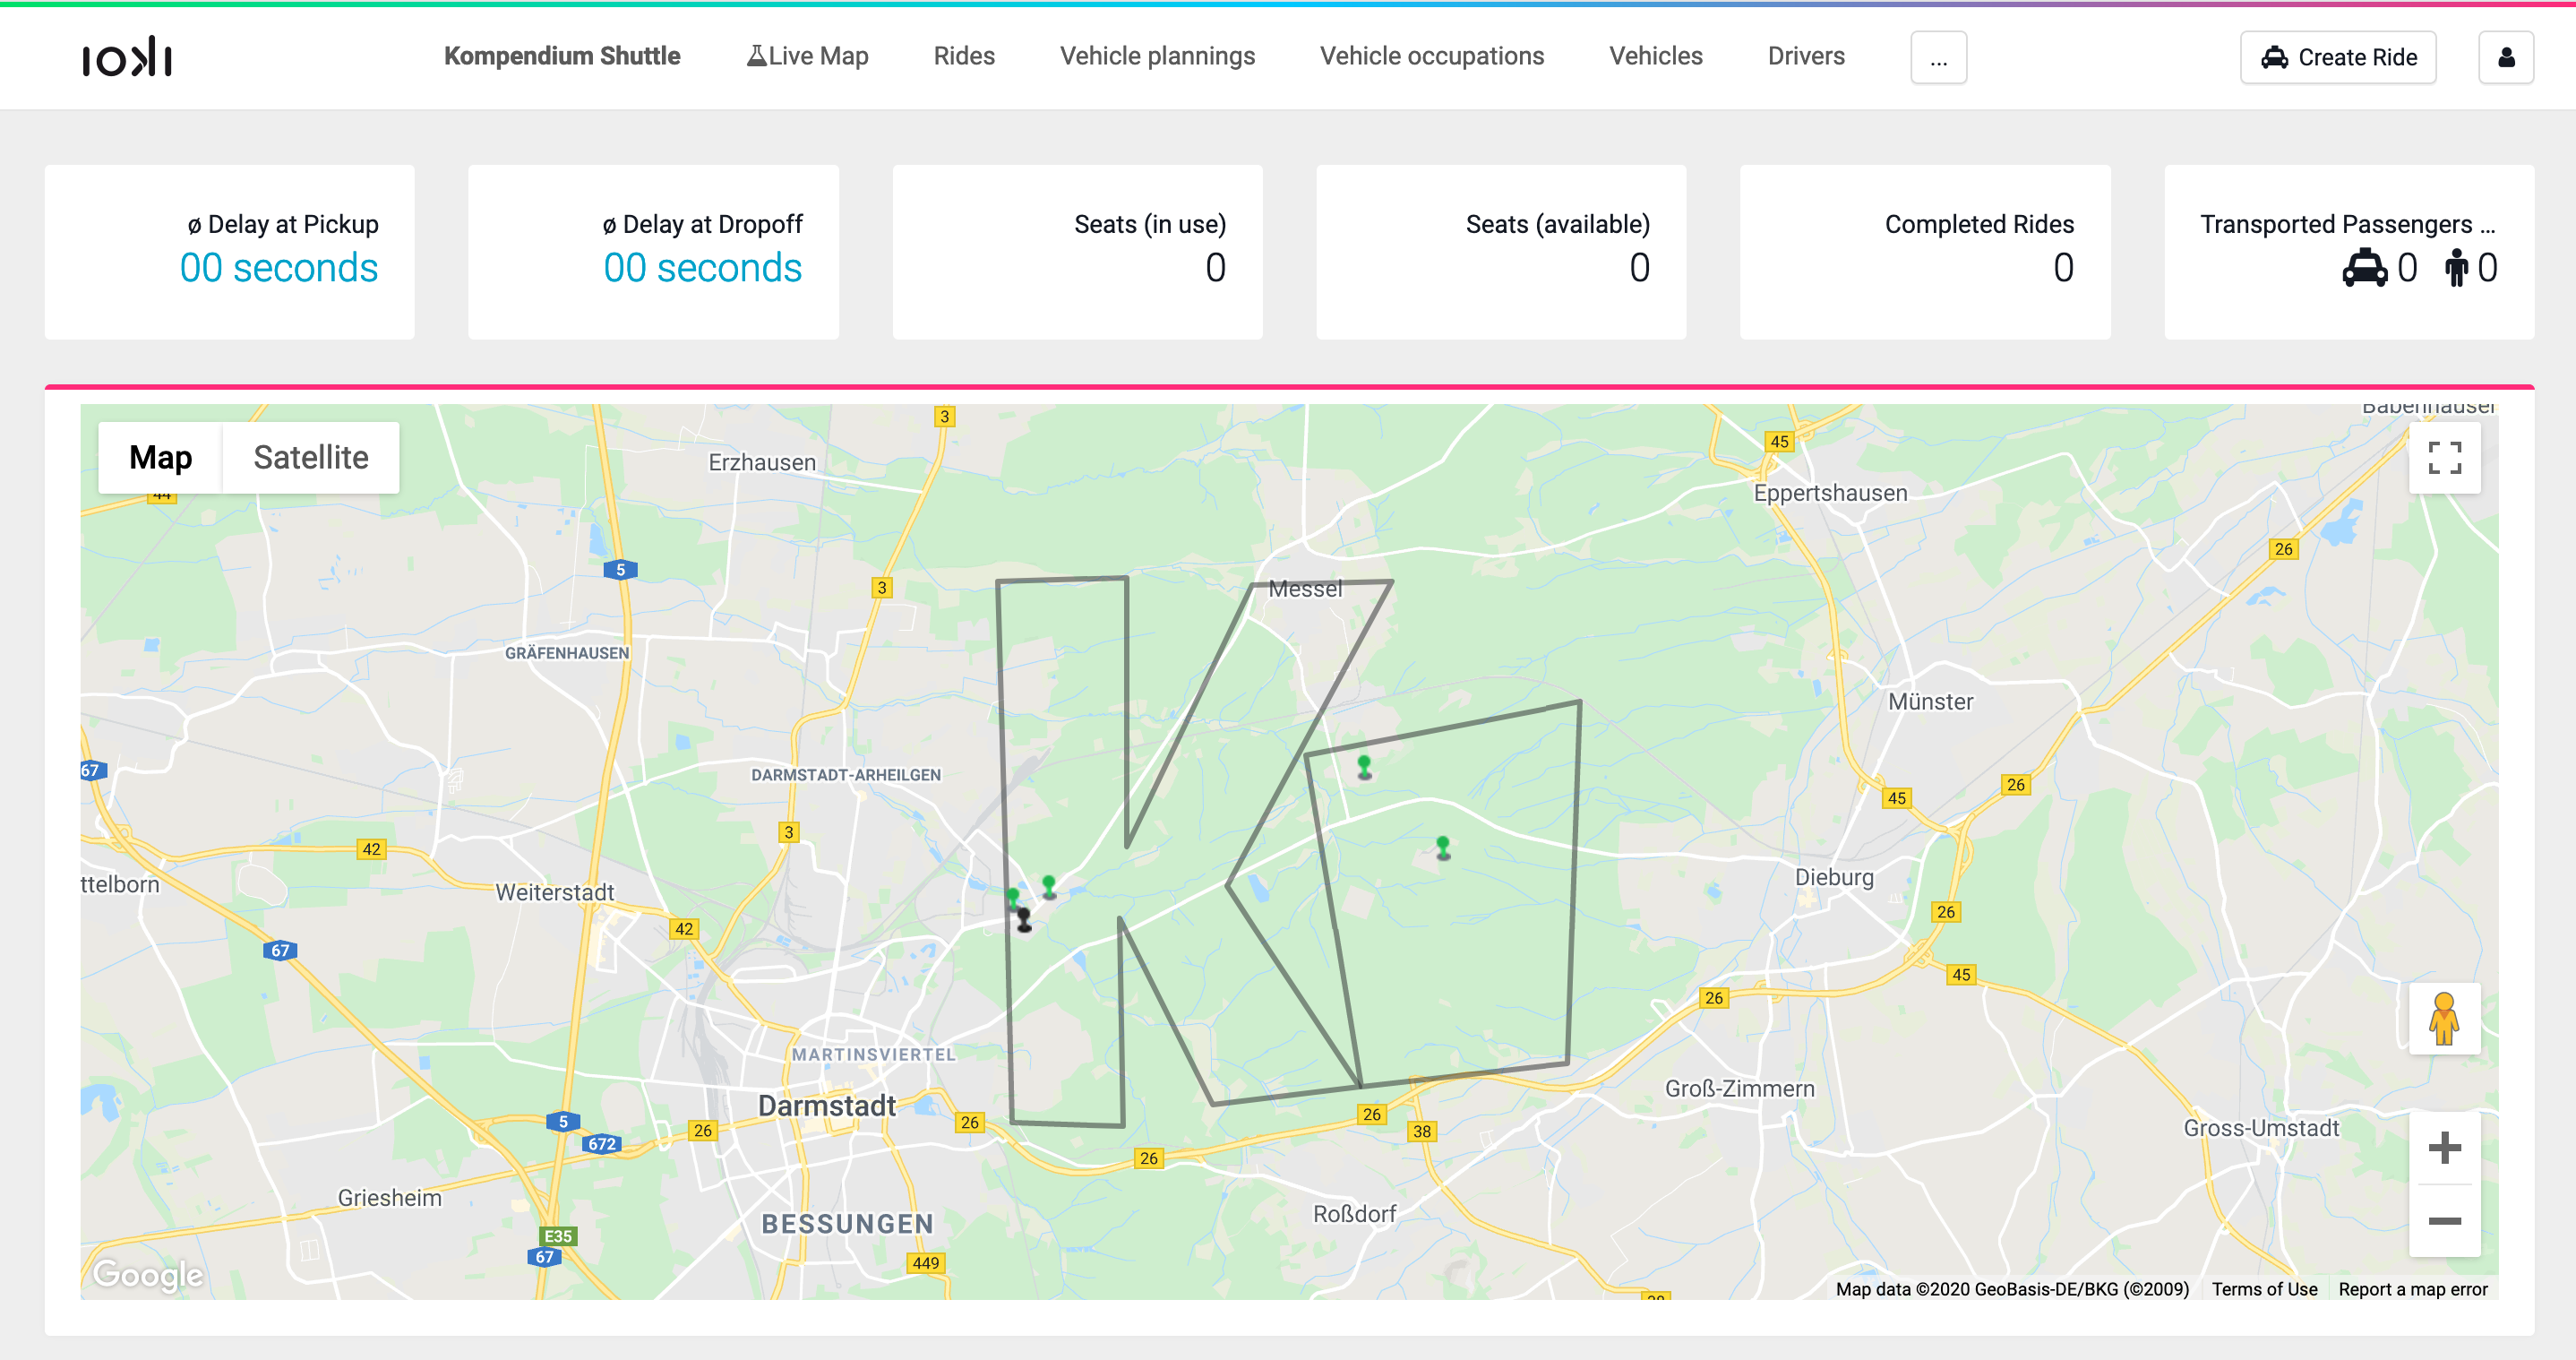The height and width of the screenshot is (1360, 2576).
Task: Zoom out on the map
Action: pyautogui.click(x=2444, y=1221)
